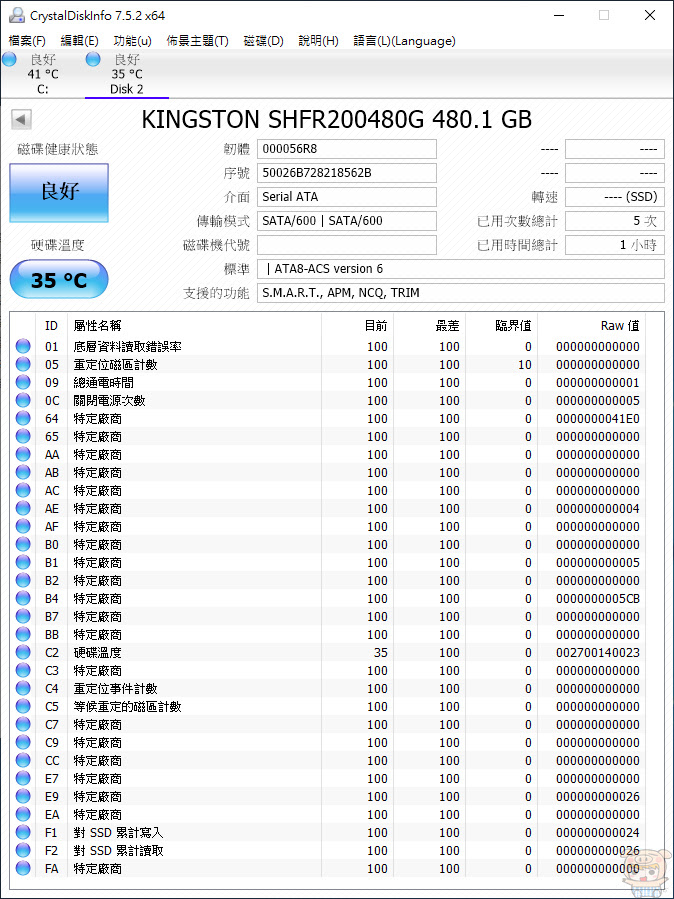The image size is (674, 899).
Task: Select the 總通電時間 attribute row
Action: pyautogui.click(x=328, y=382)
